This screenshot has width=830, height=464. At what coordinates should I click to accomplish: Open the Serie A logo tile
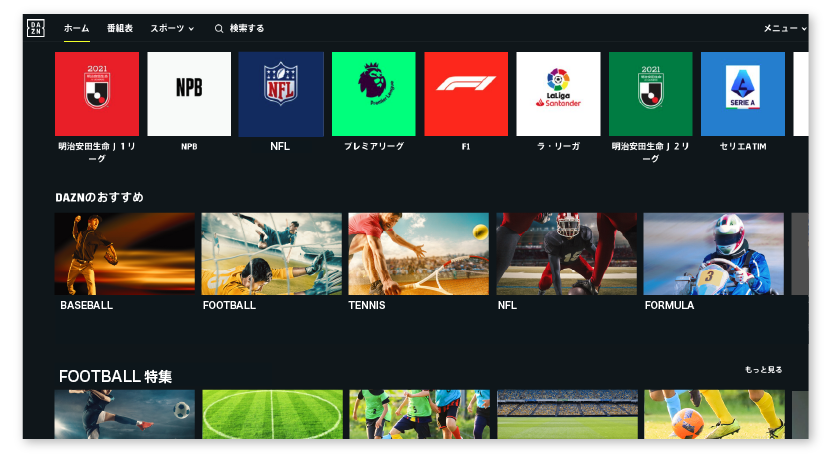tap(743, 94)
